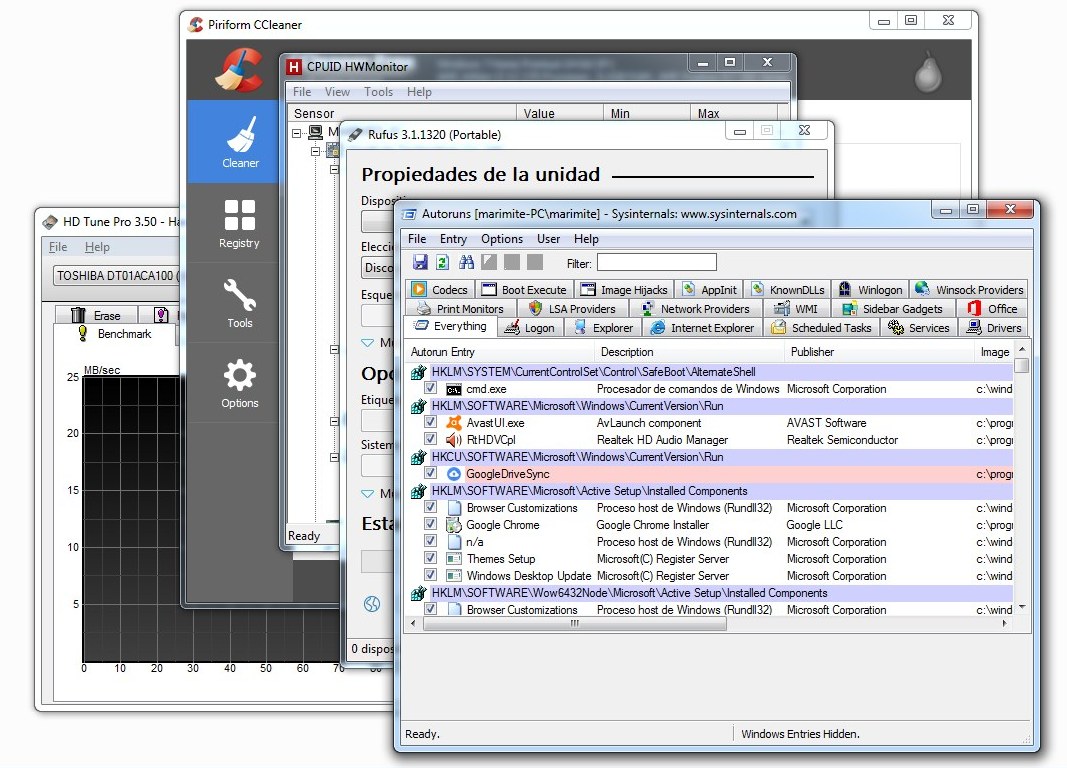Click the "Windows Entries Hidden." status text
The width and height of the screenshot is (1067, 768).
tap(800, 734)
